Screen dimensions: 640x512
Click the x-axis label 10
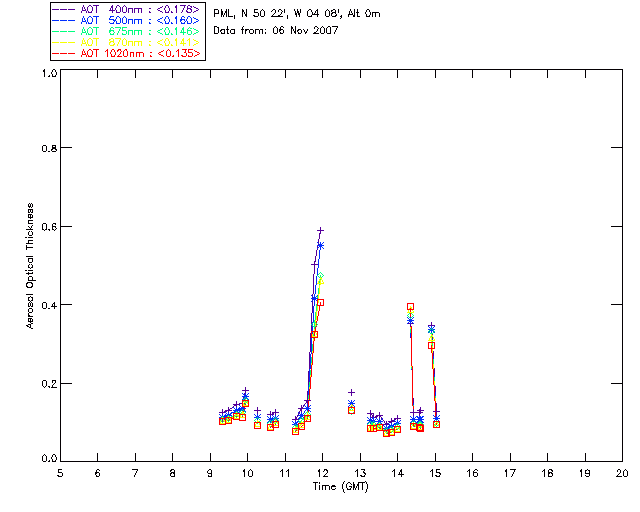(x=247, y=473)
